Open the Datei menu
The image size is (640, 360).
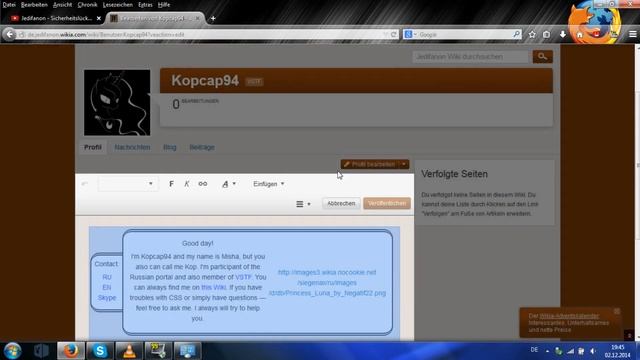click(x=9, y=5)
